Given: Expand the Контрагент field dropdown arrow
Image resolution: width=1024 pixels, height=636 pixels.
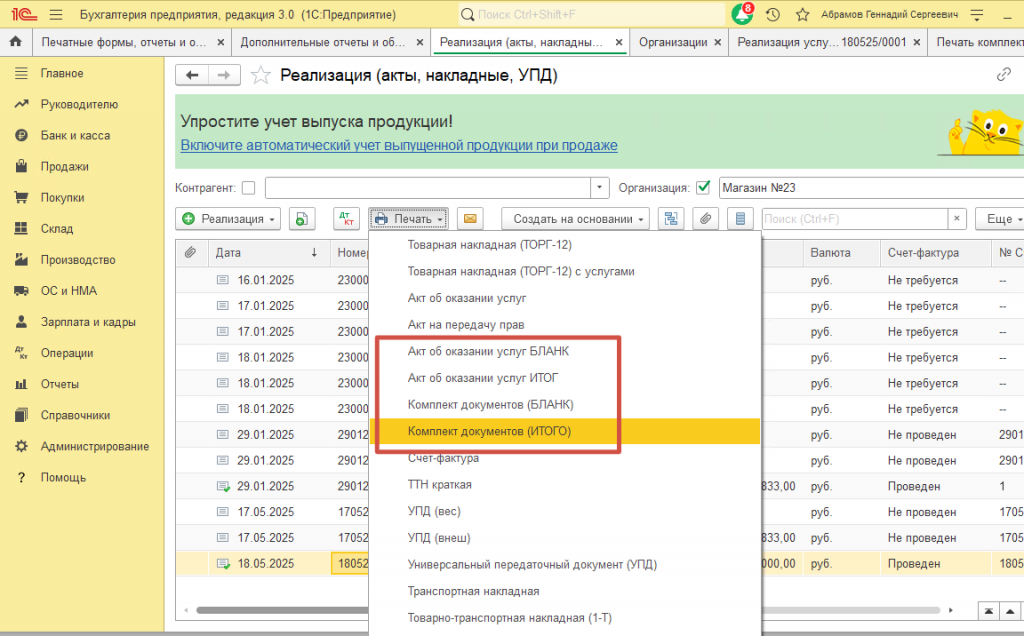Looking at the screenshot, I should pyautogui.click(x=600, y=188).
